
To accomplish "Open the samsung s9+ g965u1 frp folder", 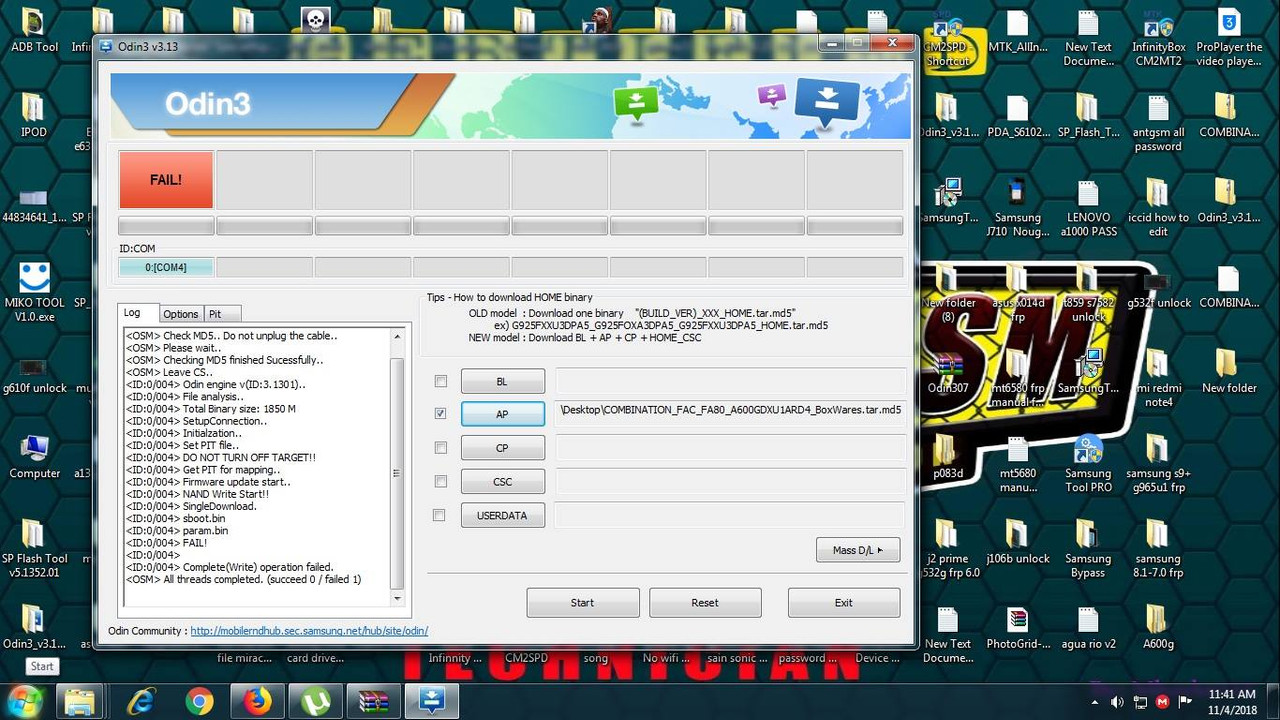I will (1158, 464).
